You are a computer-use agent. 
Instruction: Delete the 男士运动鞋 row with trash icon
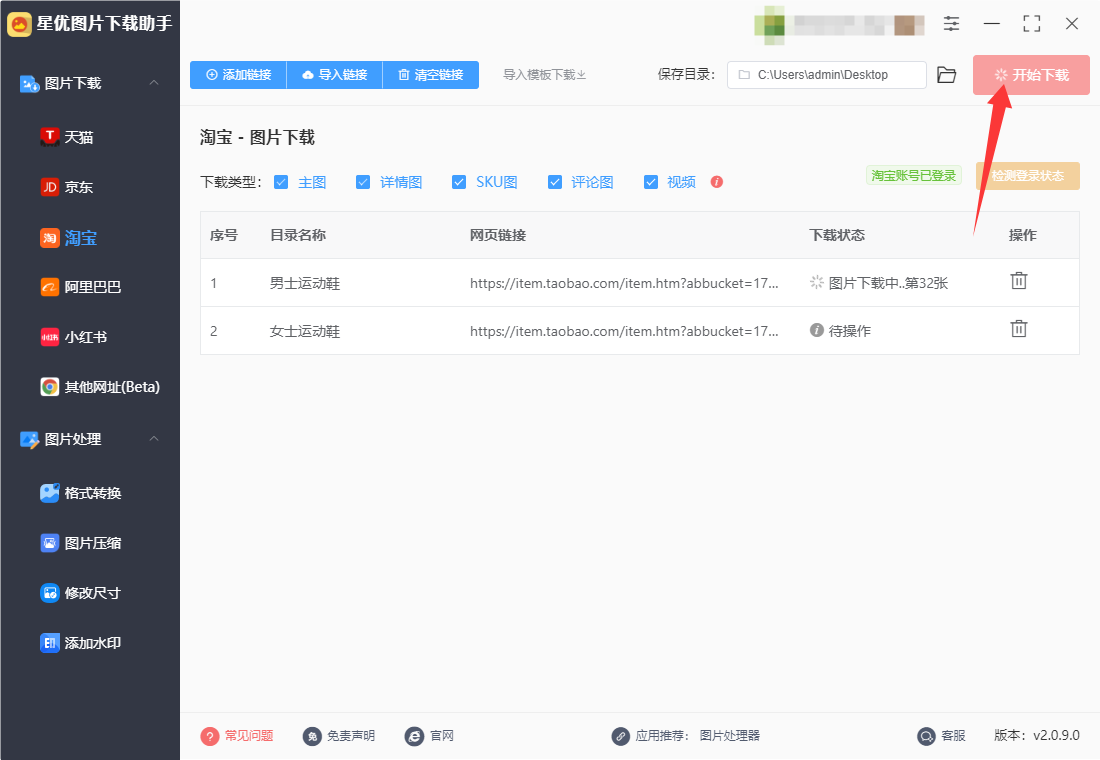point(1019,281)
